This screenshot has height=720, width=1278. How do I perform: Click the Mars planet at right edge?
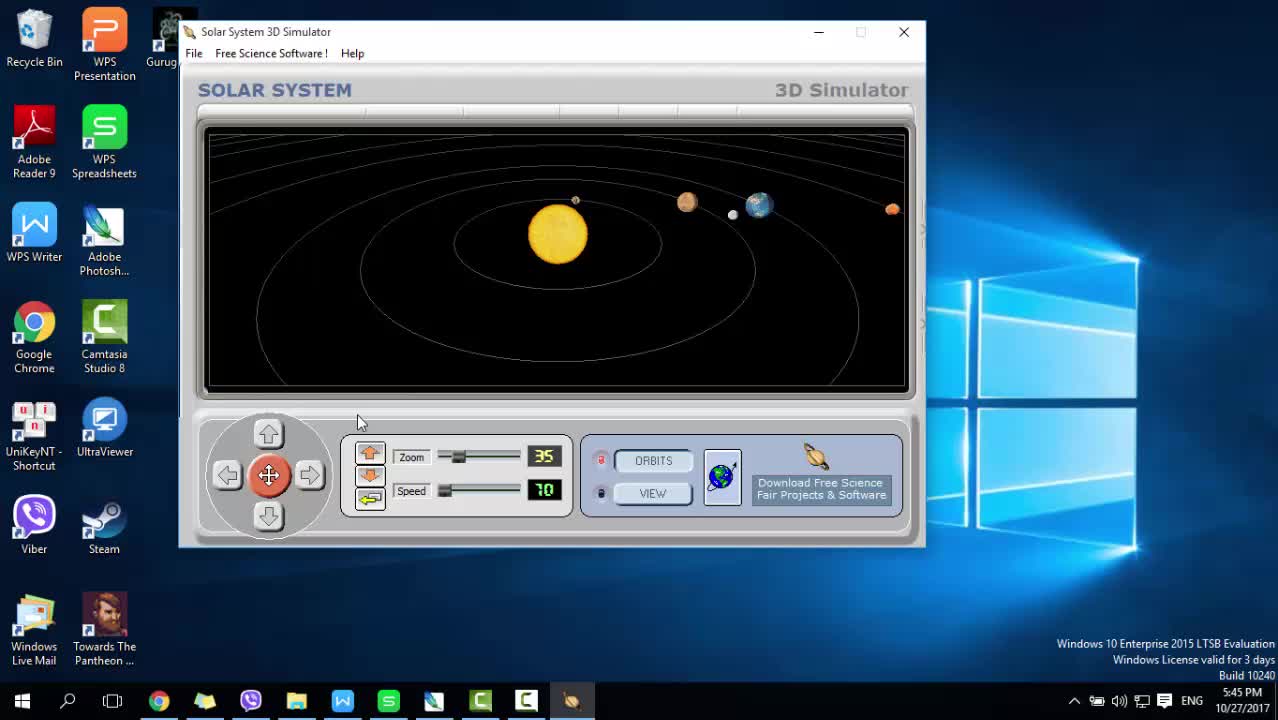coord(892,209)
